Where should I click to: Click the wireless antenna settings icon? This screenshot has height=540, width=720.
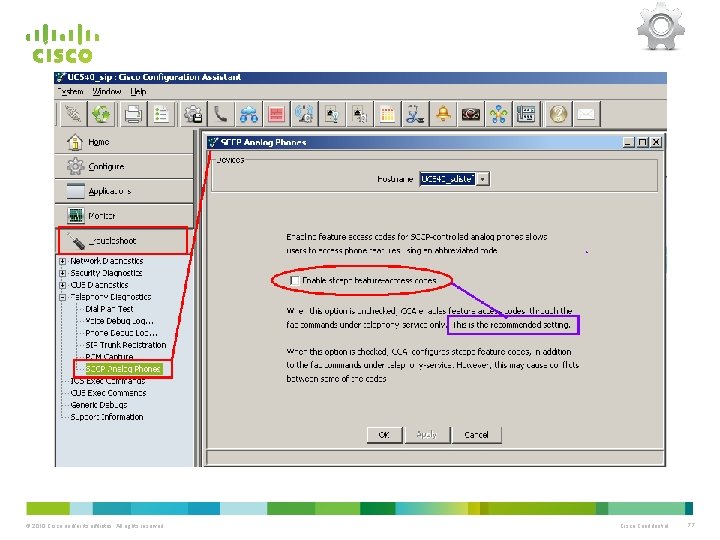(304, 114)
